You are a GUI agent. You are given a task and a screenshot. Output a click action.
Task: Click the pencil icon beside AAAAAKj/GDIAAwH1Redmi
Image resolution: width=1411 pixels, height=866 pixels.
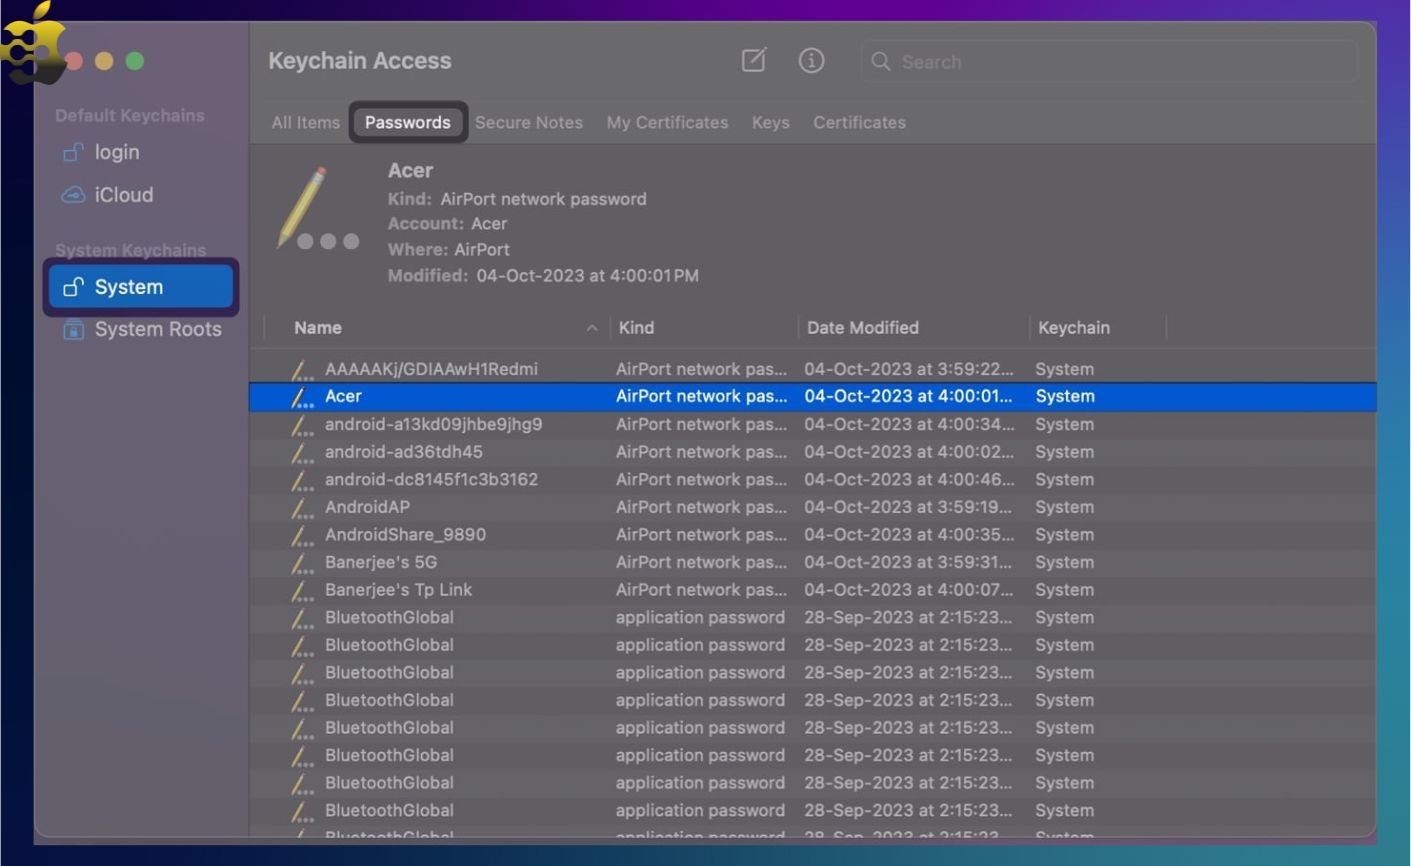[302, 370]
